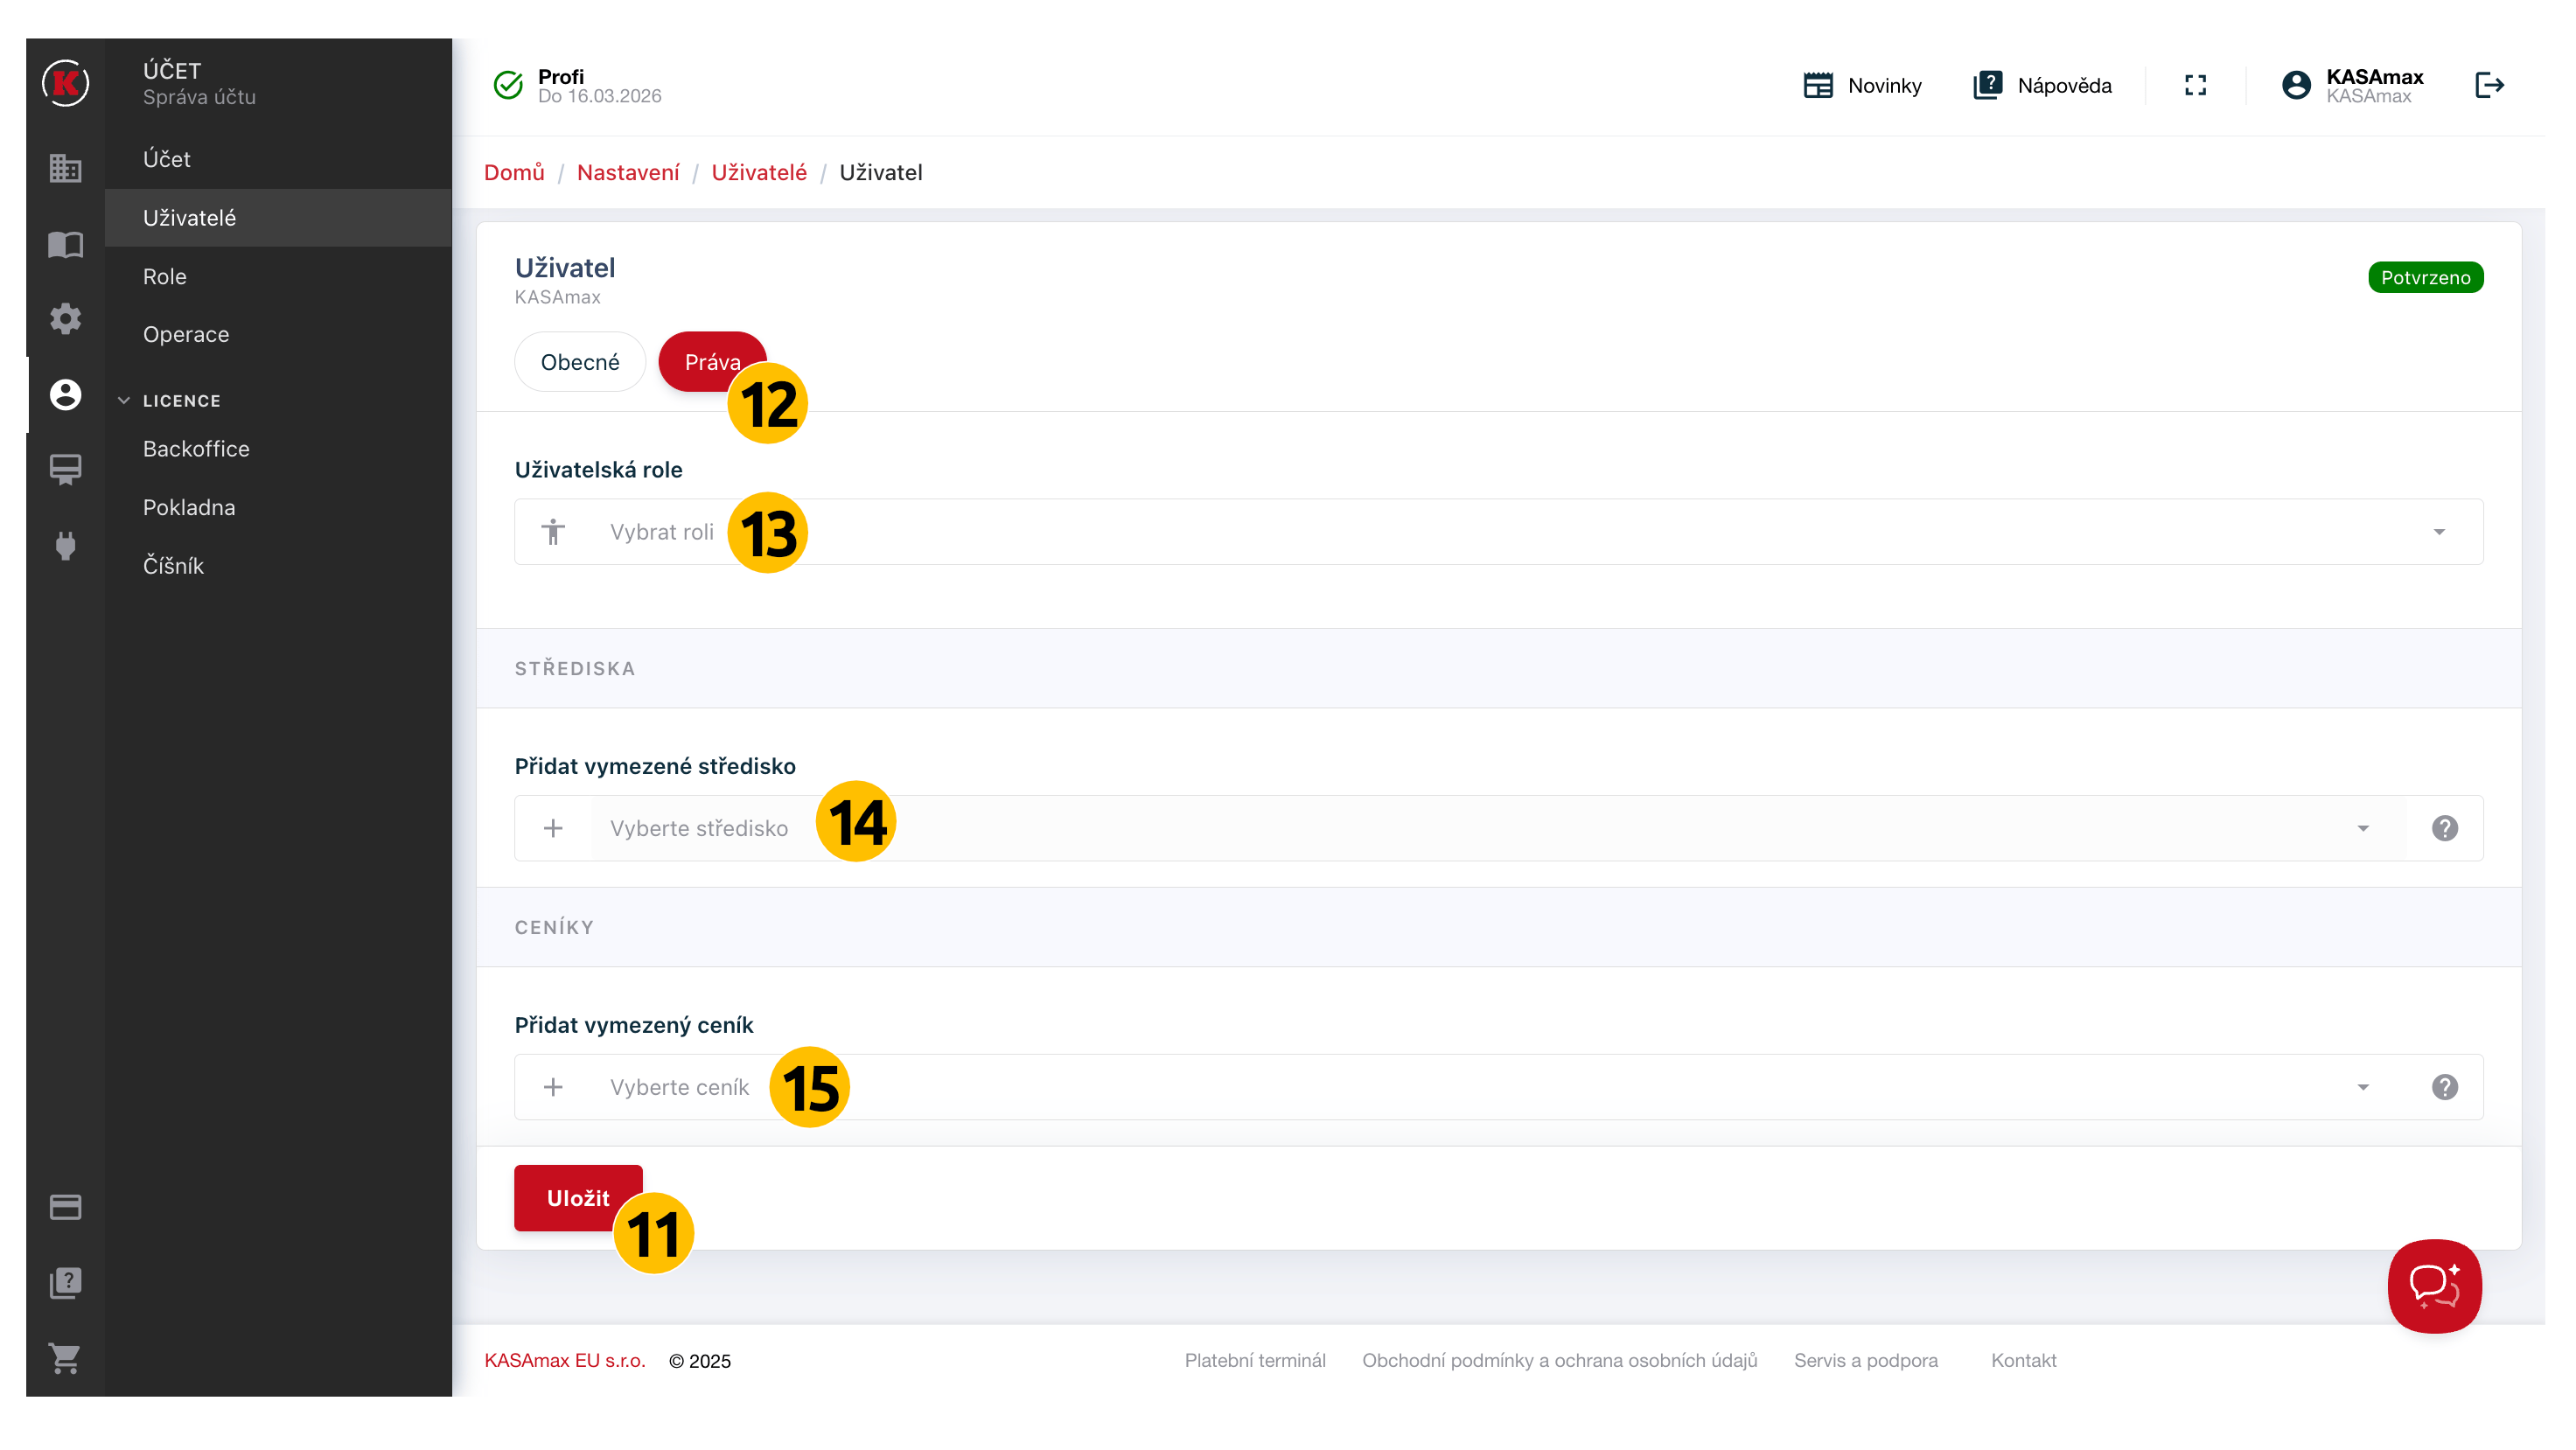This screenshot has height=1450, width=2576.
Task: Click the KASAmax logo icon in sidebar
Action: [65, 83]
